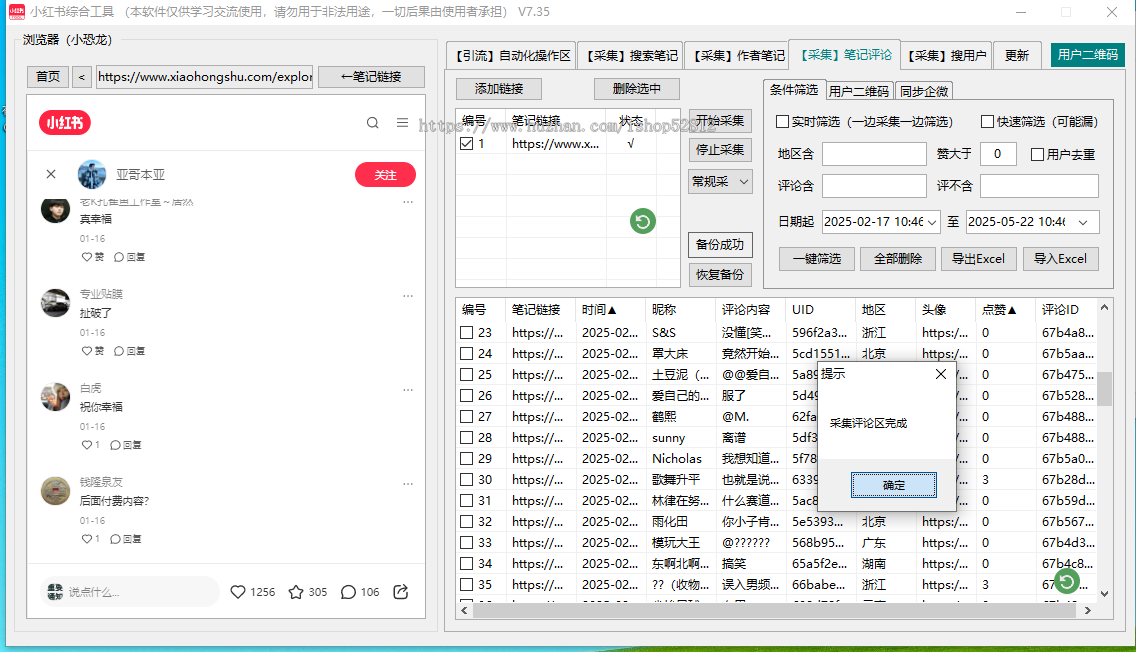Click the 开始采集 button

(x=720, y=121)
